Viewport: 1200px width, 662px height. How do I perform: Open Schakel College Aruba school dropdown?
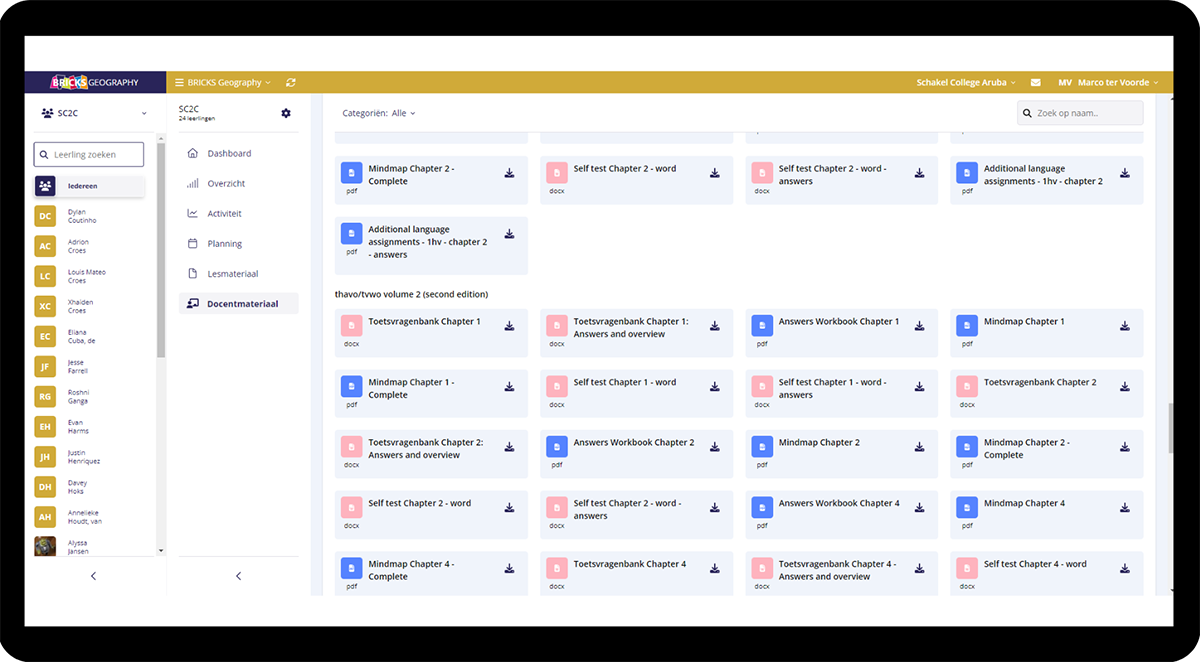[x=965, y=83]
